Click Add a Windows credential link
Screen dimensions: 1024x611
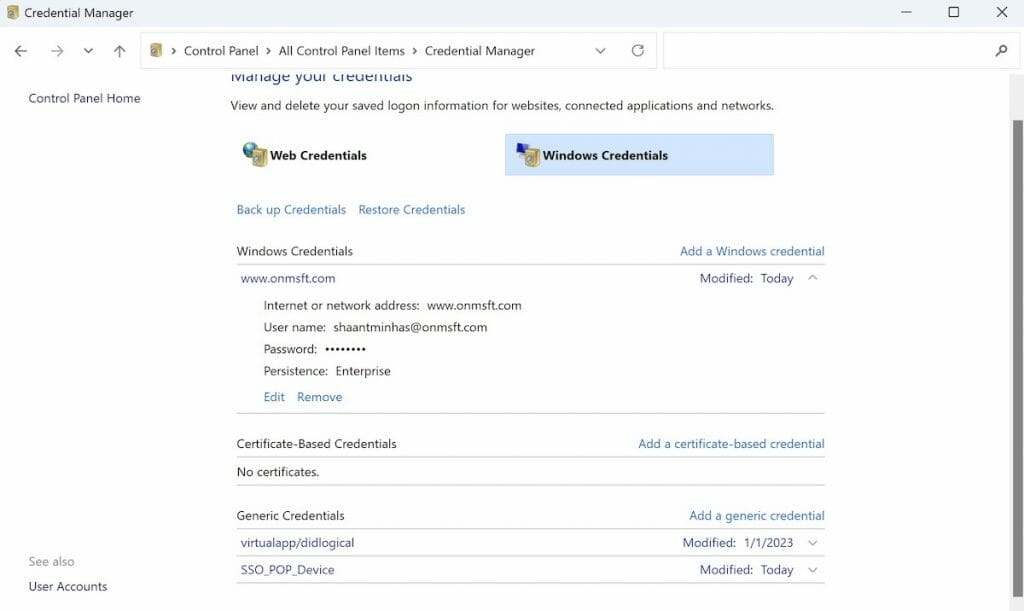point(752,251)
